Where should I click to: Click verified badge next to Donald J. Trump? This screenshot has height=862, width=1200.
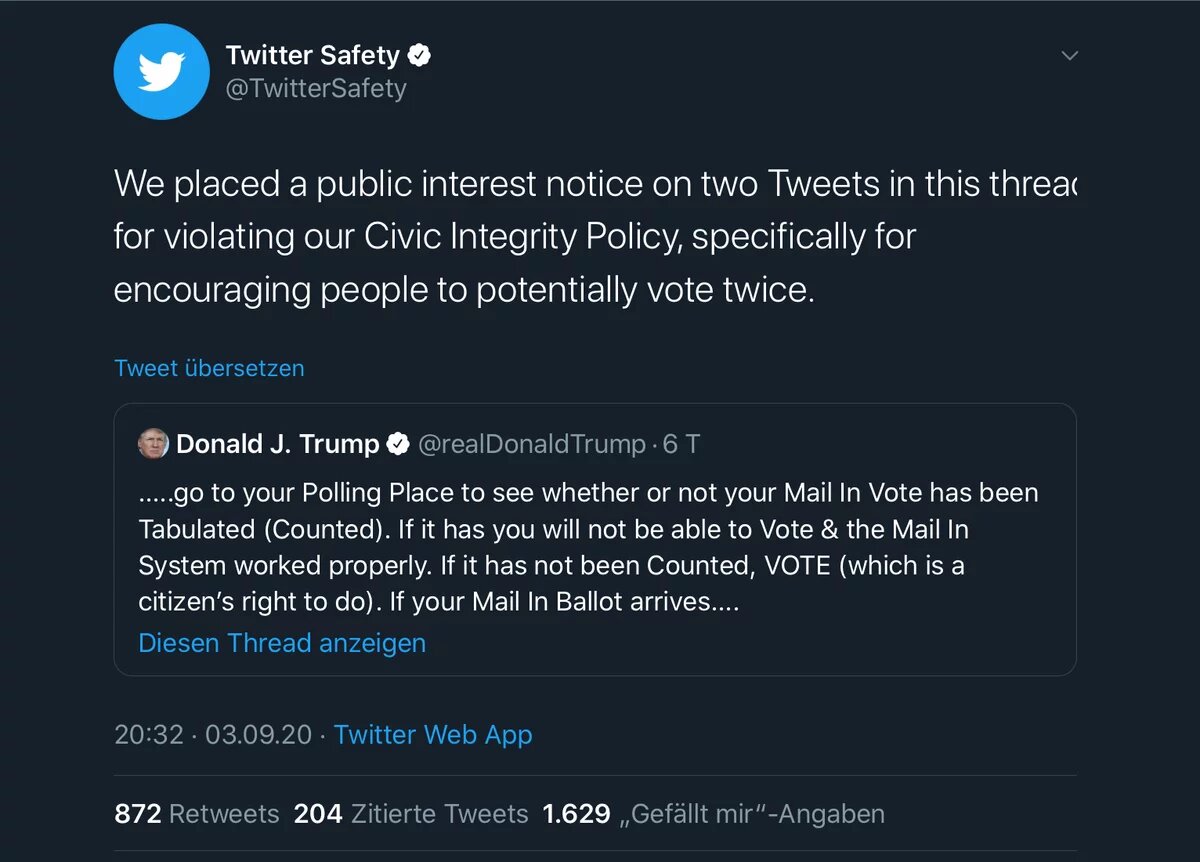[x=398, y=444]
